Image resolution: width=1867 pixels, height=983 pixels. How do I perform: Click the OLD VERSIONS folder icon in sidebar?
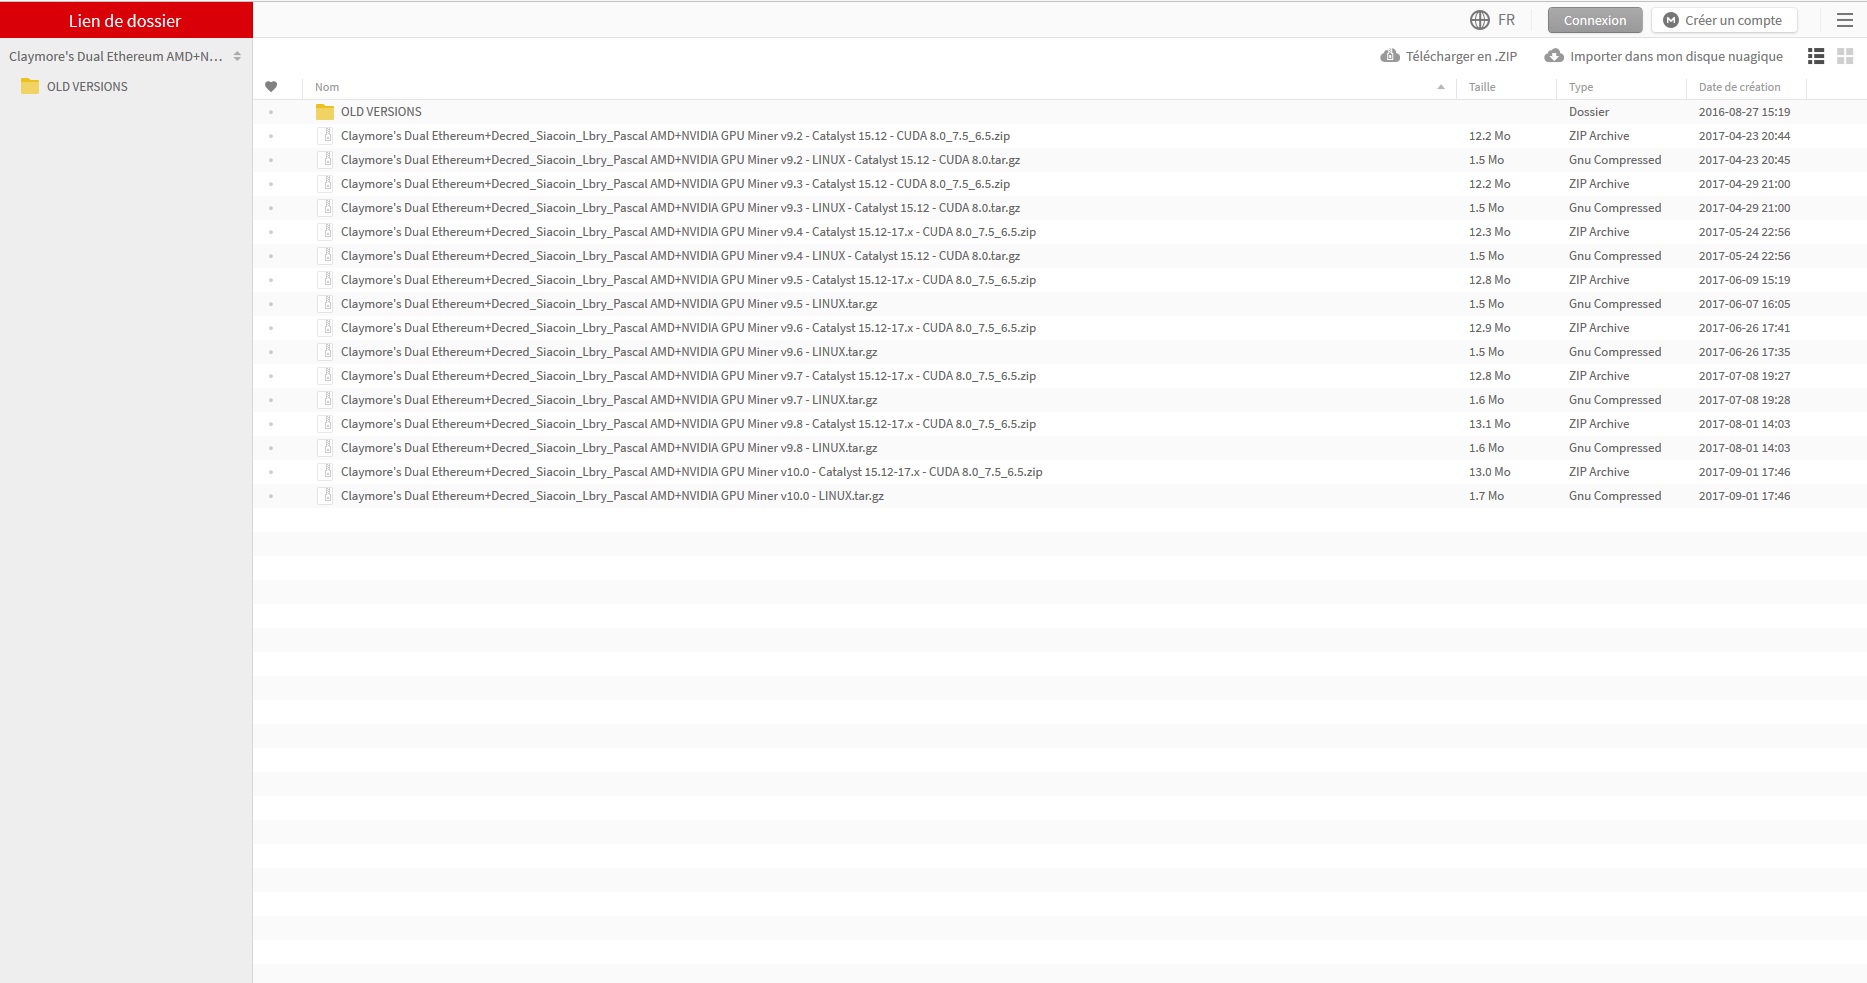point(30,87)
